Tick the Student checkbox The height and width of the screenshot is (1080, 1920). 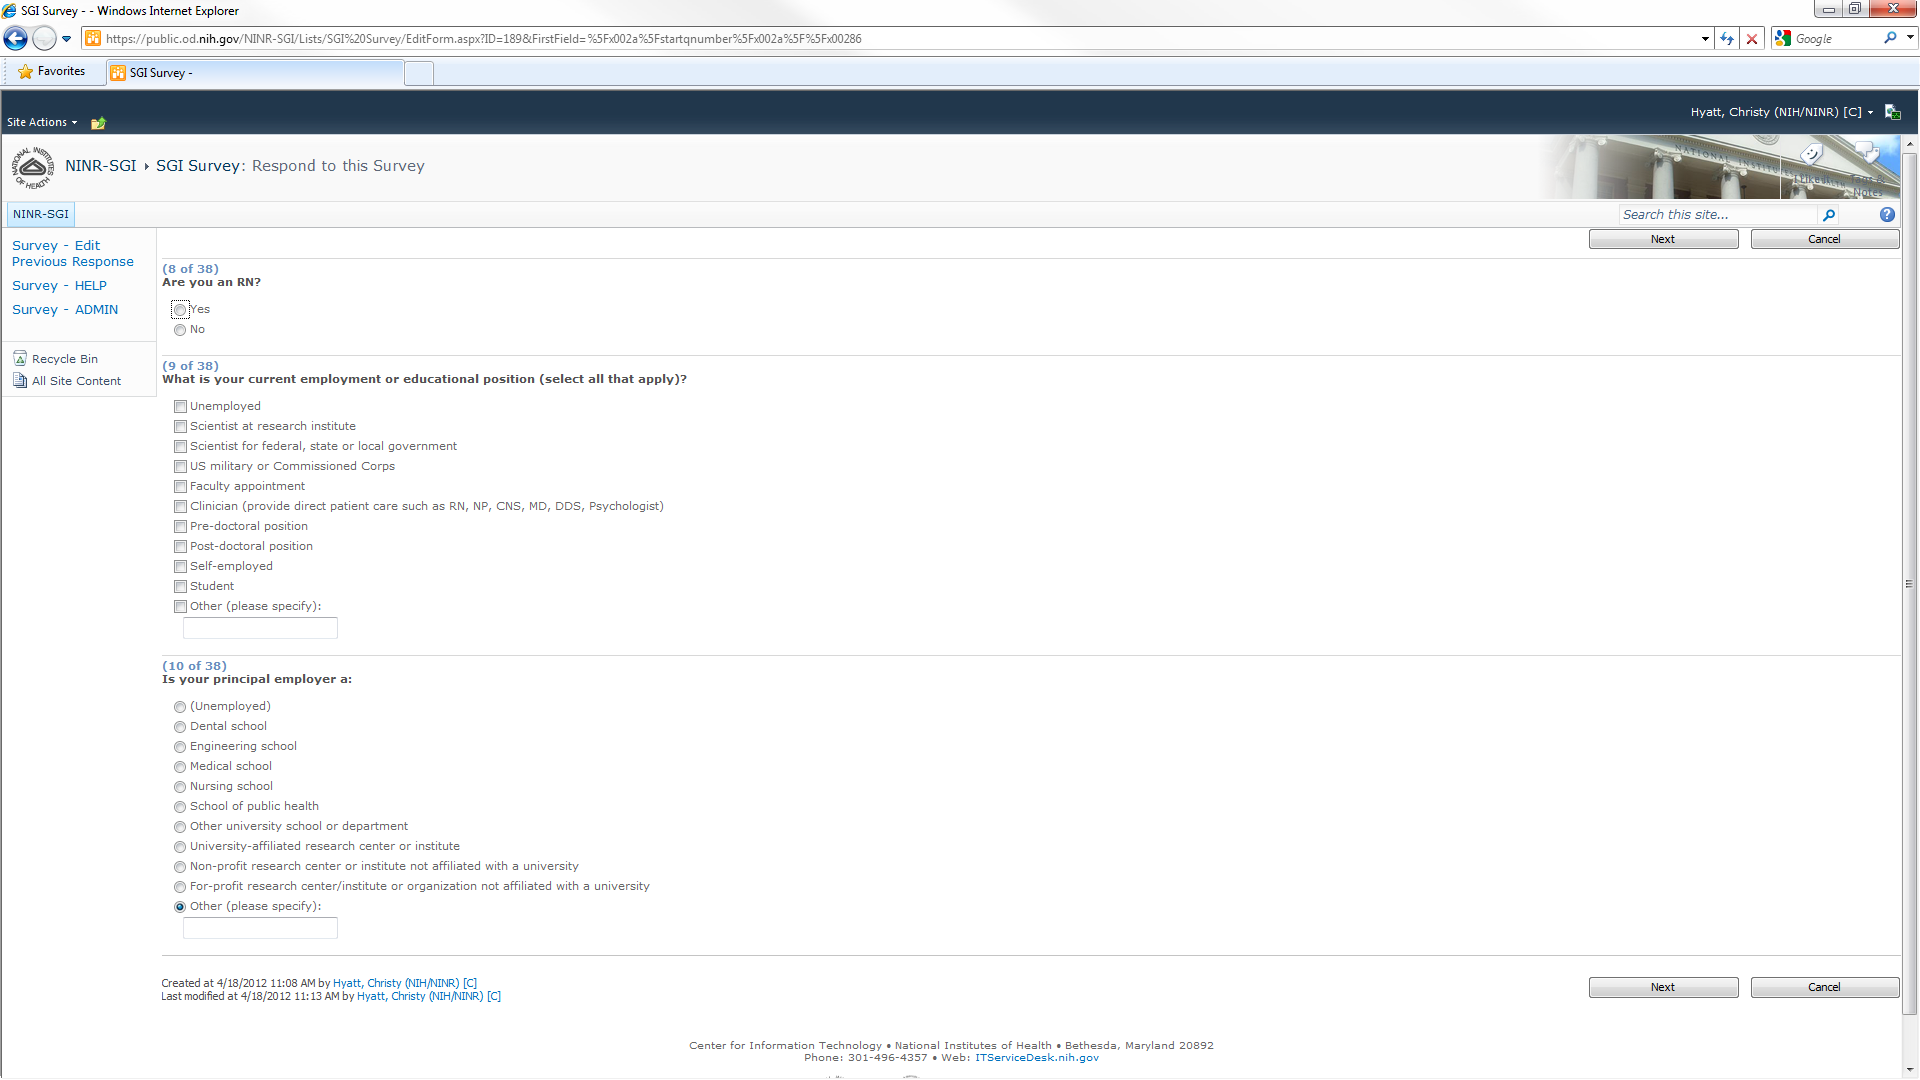pos(181,587)
